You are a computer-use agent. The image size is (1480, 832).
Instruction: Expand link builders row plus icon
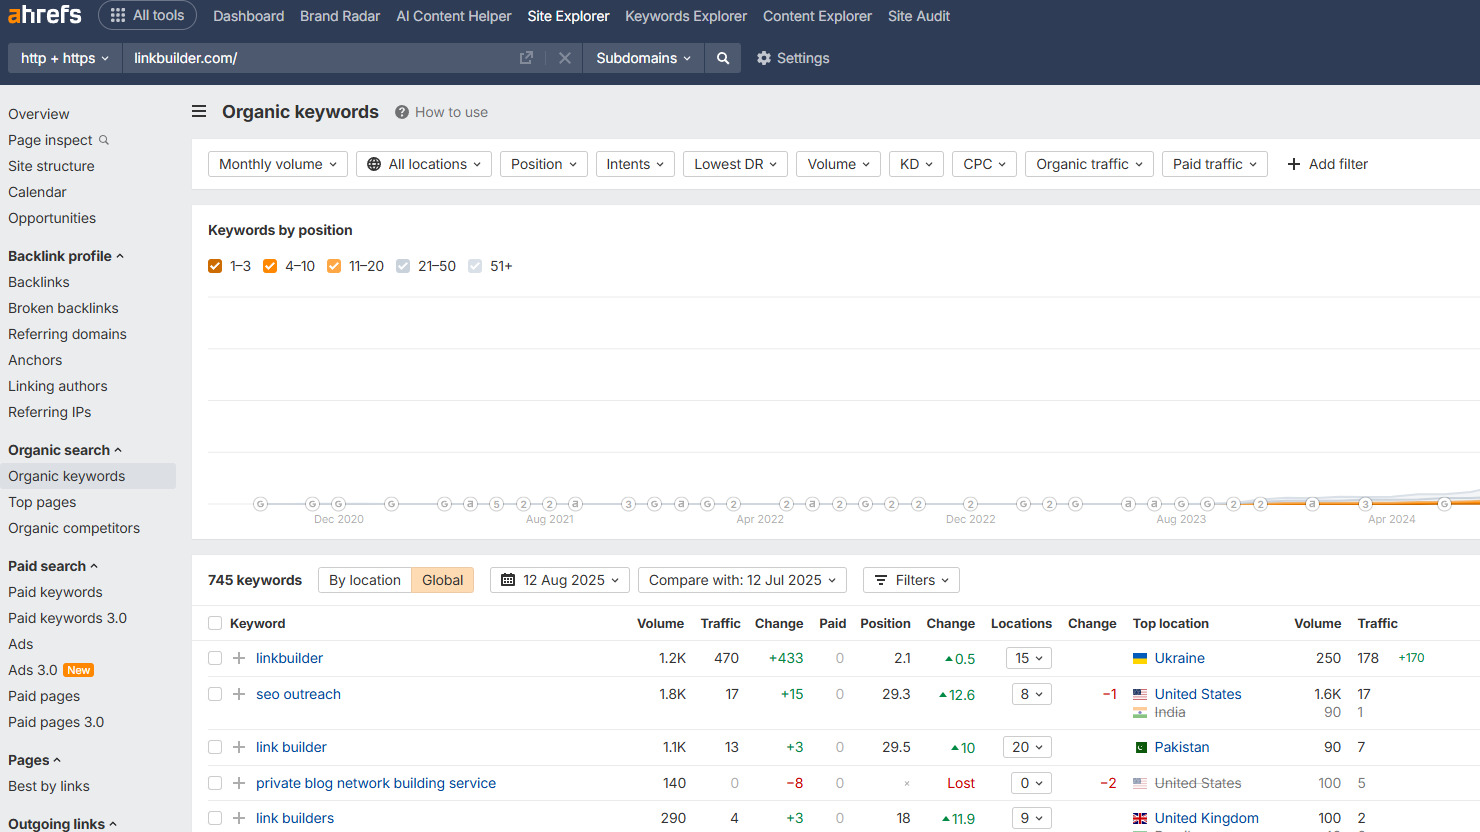(239, 818)
